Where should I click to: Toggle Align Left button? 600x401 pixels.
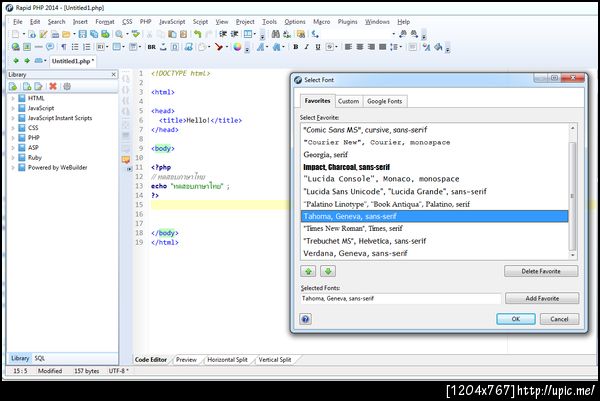tap(348, 47)
